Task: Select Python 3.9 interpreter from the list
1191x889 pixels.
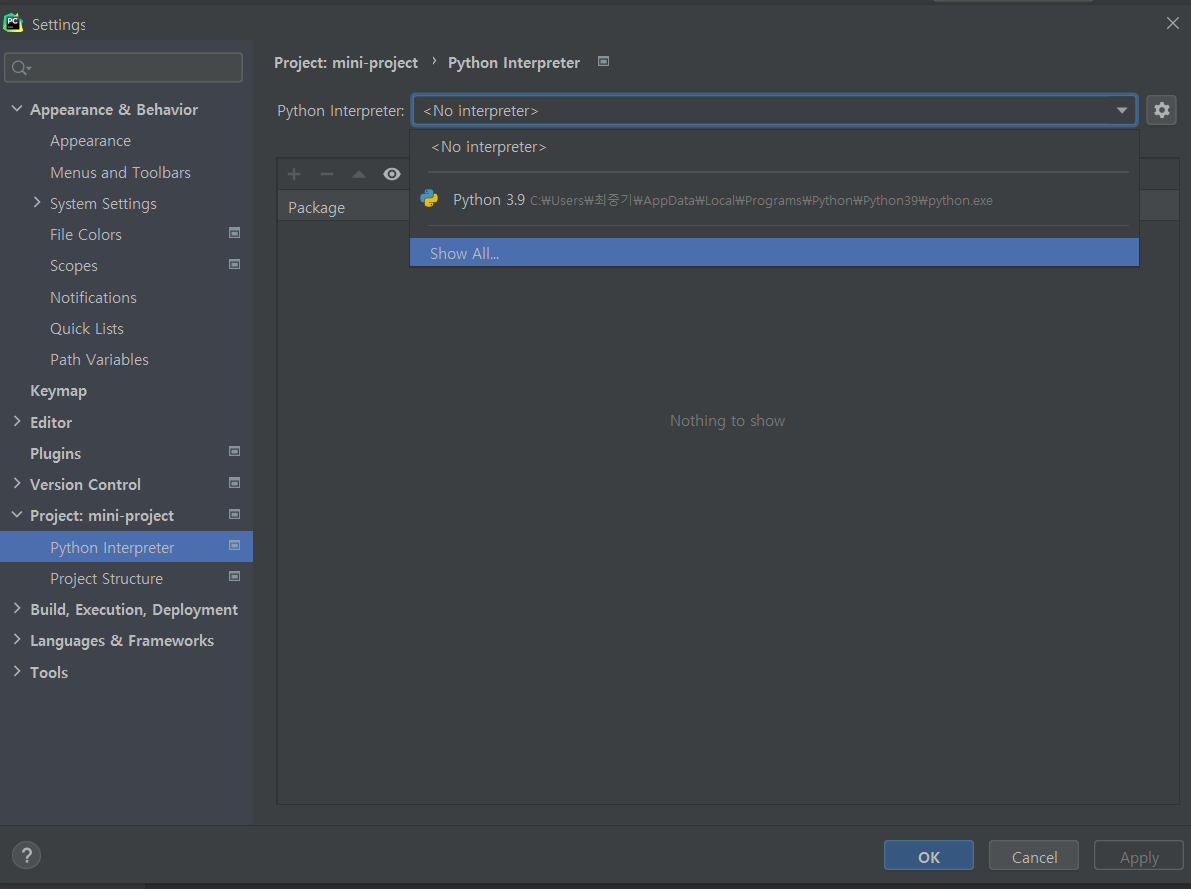Action: (x=774, y=200)
